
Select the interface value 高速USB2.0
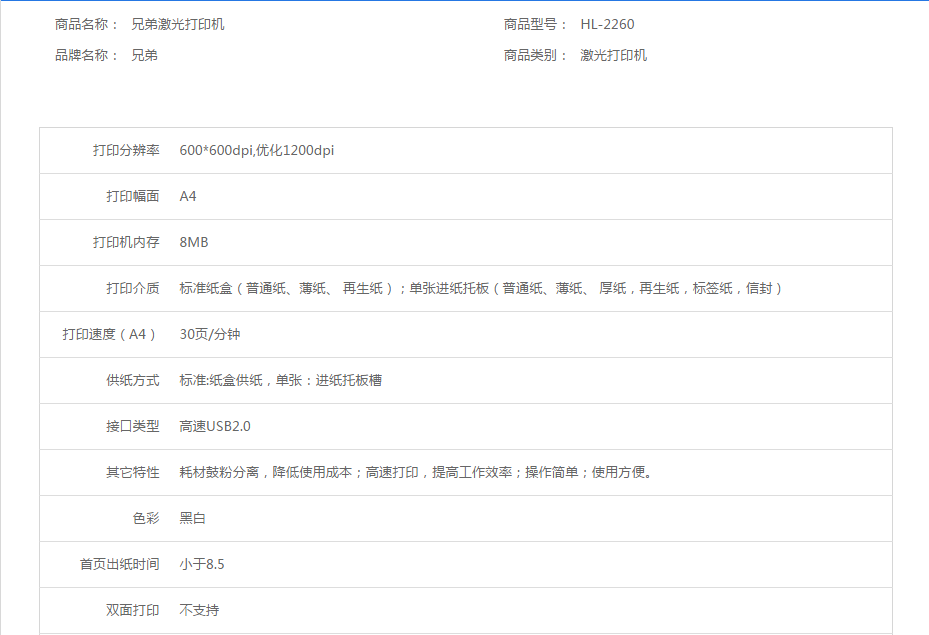215,426
